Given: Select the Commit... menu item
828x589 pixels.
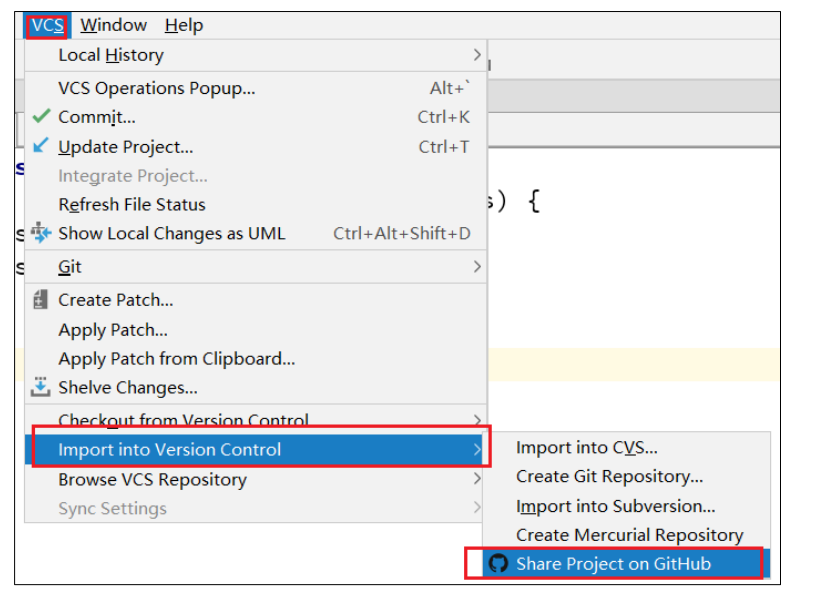Looking at the screenshot, I should pos(255,117).
